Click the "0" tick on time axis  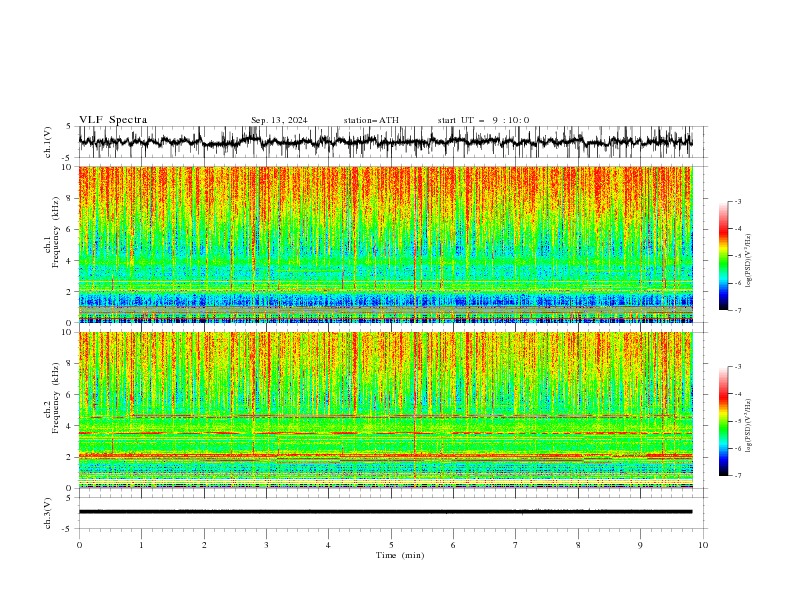click(x=79, y=545)
